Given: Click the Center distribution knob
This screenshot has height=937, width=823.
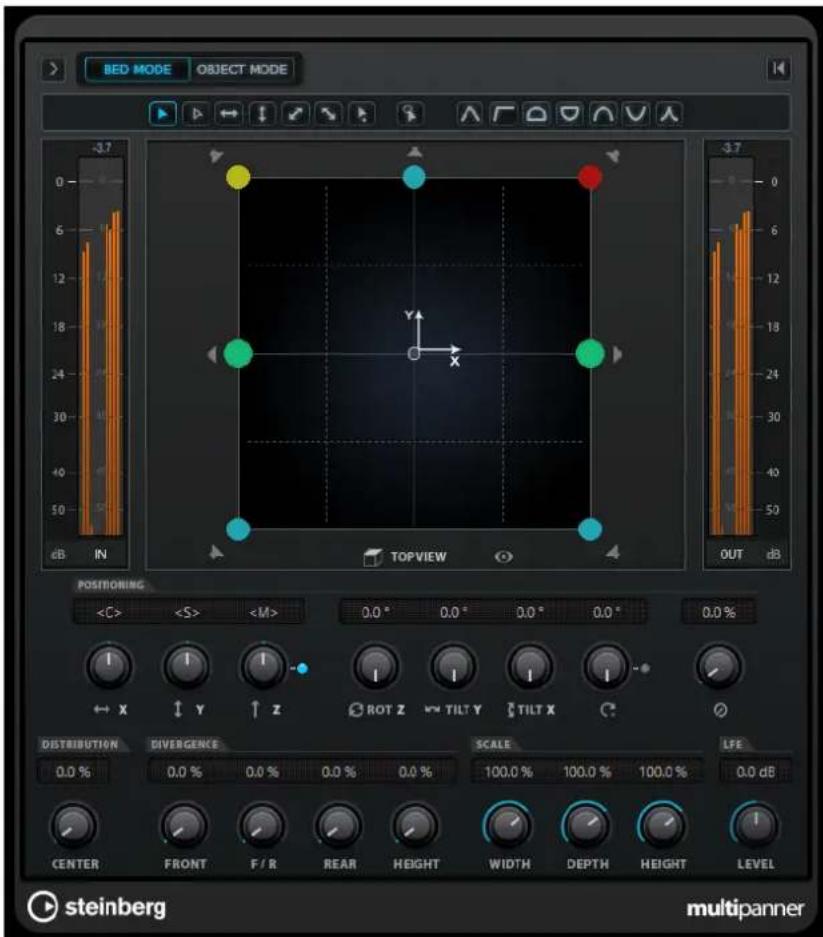Looking at the screenshot, I should [x=74, y=825].
